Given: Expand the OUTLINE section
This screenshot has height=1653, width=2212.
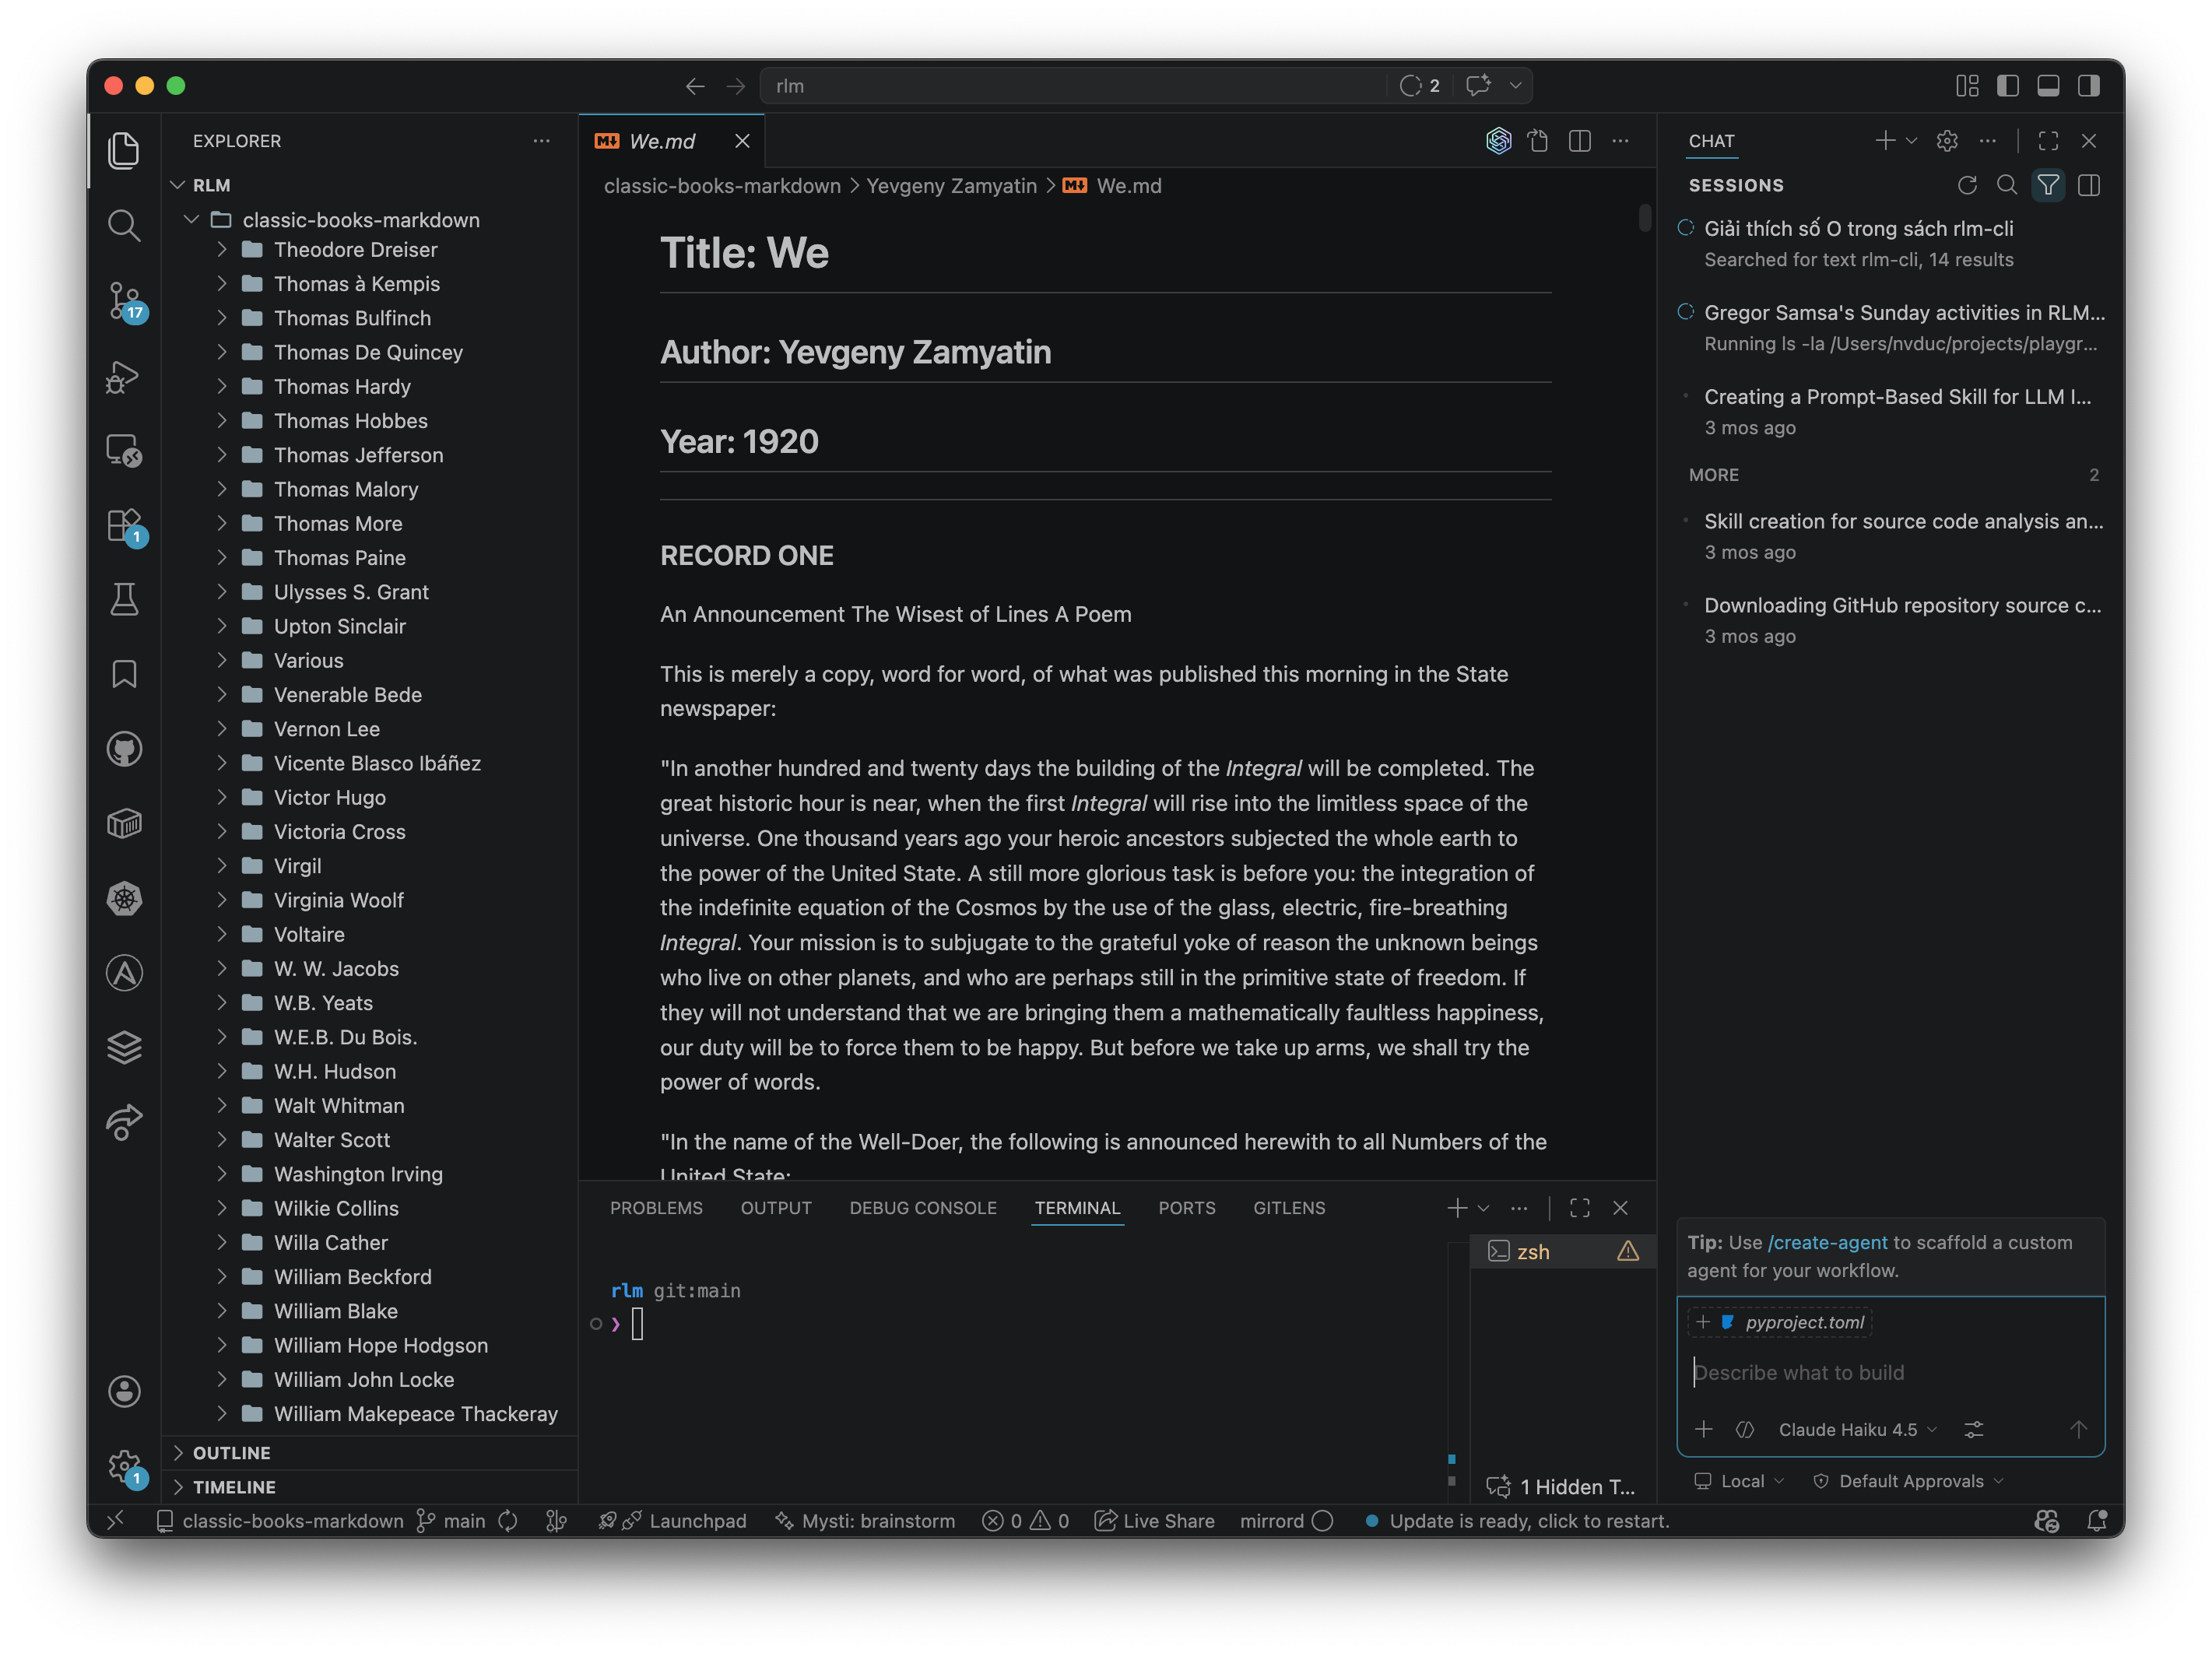Looking at the screenshot, I should [231, 1452].
